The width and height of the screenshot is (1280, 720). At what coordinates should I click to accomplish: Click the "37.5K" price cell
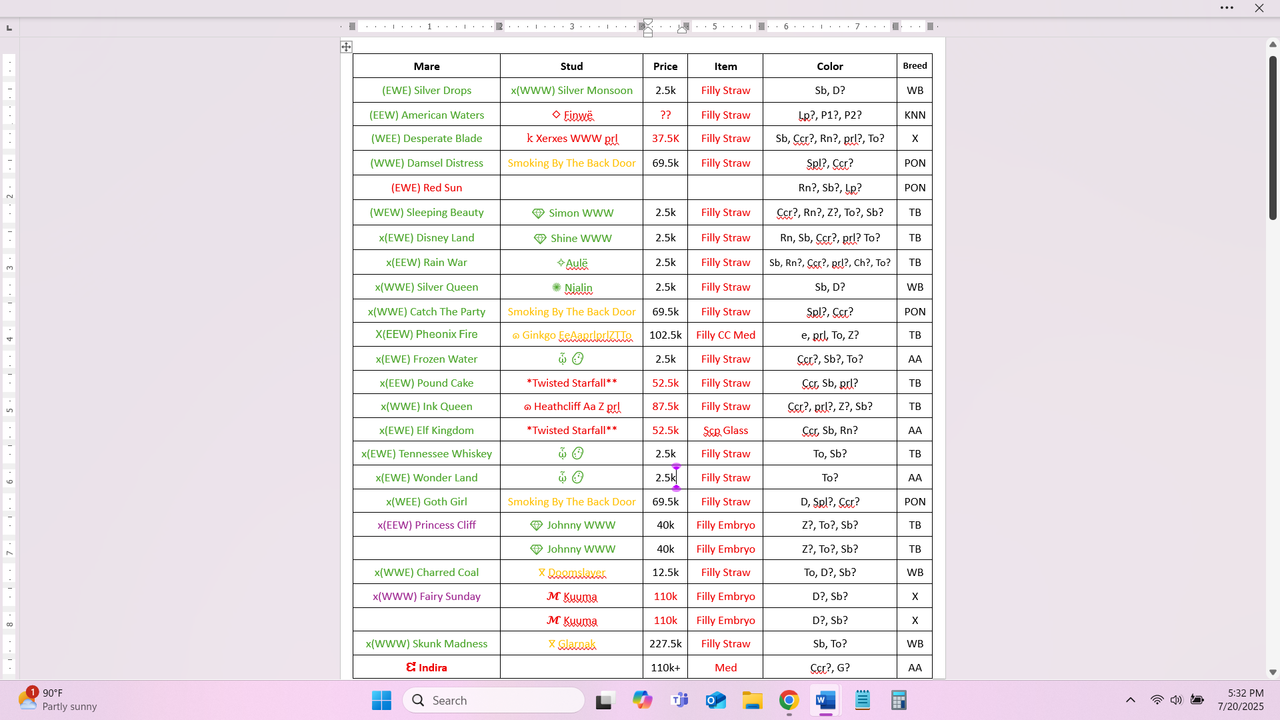coord(665,139)
